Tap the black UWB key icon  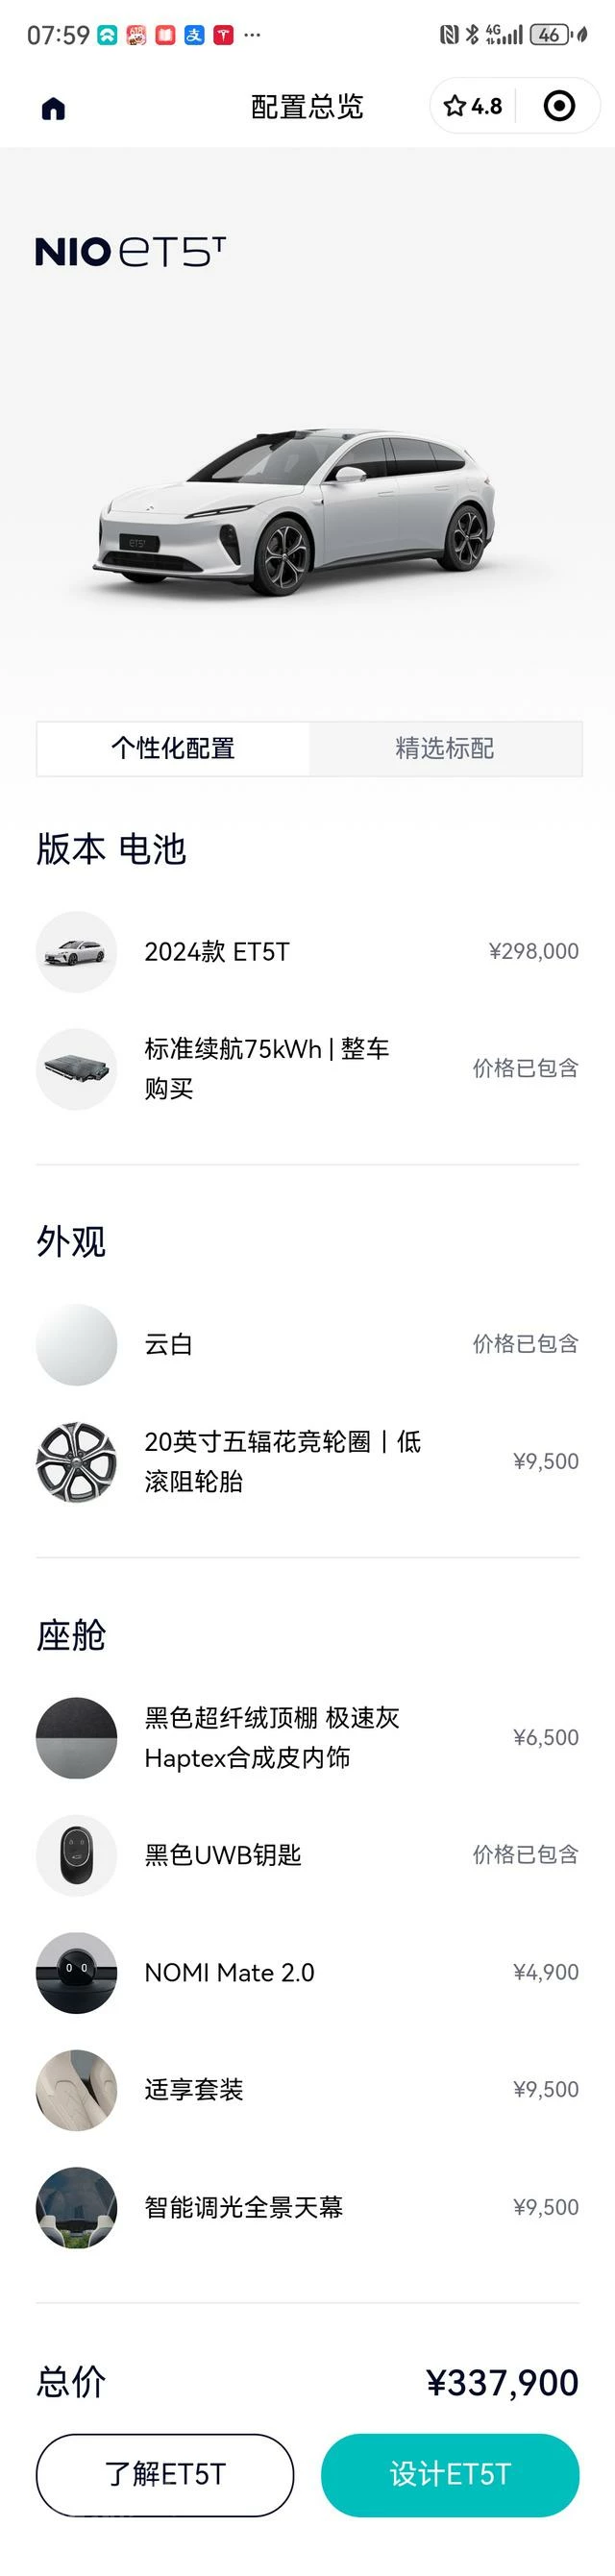pos(77,1855)
